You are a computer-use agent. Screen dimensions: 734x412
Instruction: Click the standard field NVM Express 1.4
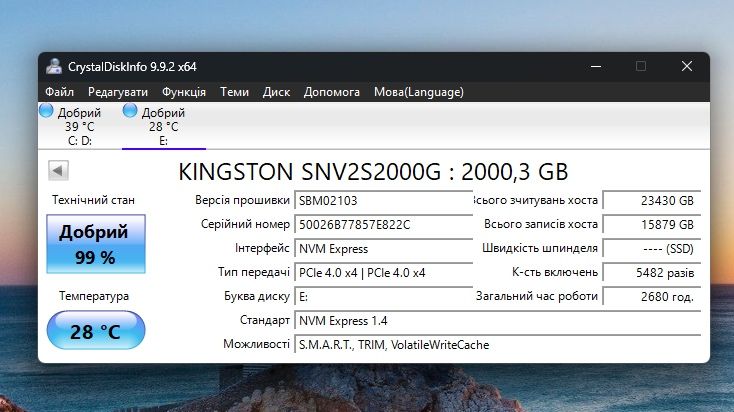pyautogui.click(x=497, y=321)
